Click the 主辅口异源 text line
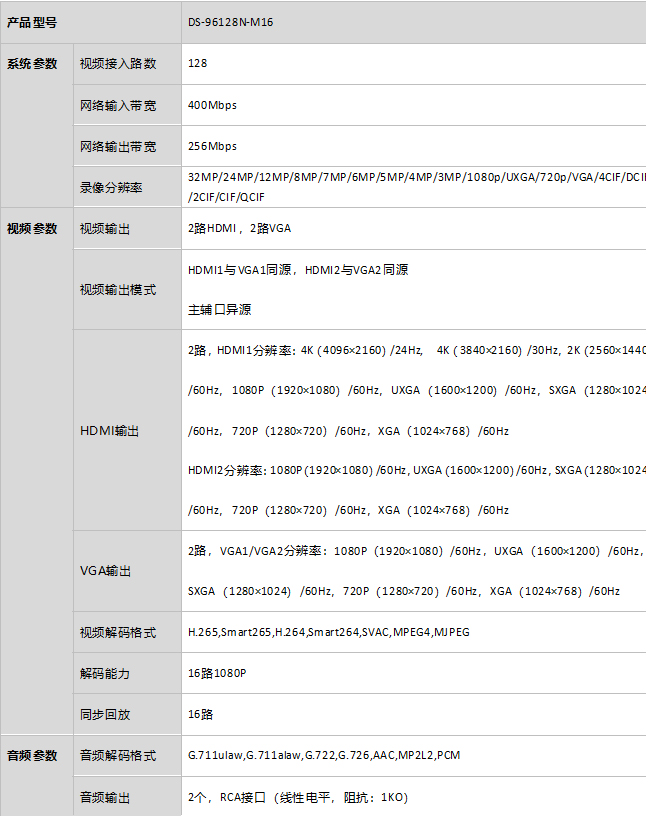651x816 pixels. tap(219, 310)
